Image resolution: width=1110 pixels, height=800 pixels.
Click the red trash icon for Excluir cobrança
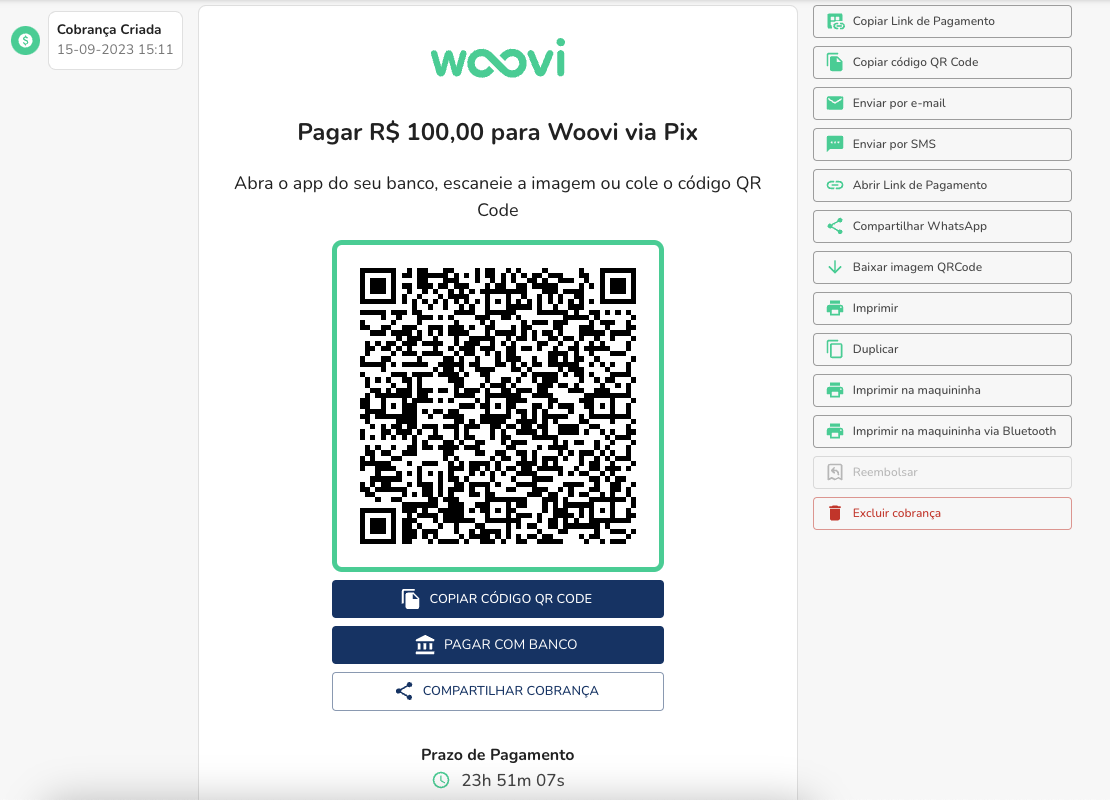[835, 513]
